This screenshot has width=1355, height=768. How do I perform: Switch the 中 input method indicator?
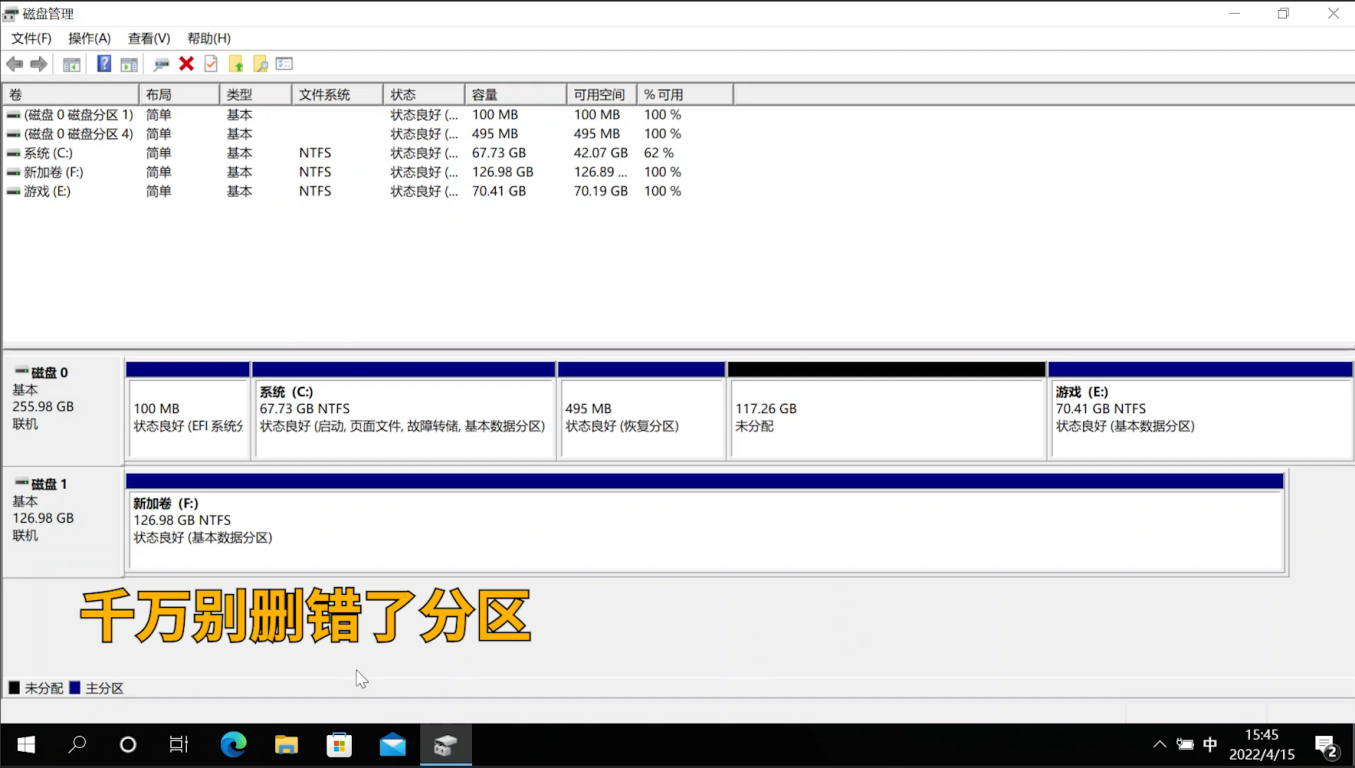point(1210,745)
